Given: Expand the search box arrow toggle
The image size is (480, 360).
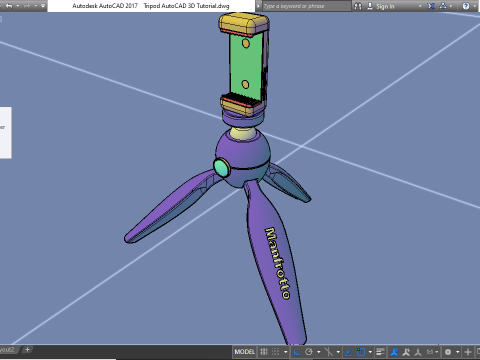Looking at the screenshot, I should [258, 6].
